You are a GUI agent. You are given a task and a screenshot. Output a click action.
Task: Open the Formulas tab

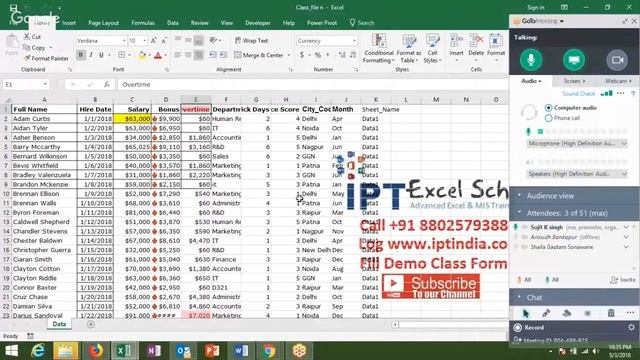pyautogui.click(x=143, y=23)
